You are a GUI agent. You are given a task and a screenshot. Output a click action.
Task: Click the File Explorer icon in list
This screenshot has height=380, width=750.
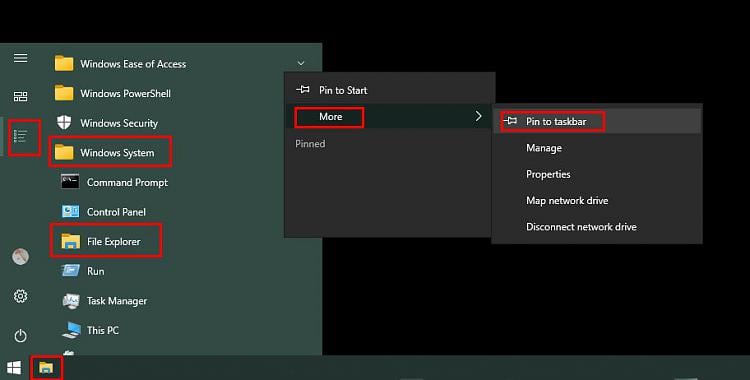pos(70,241)
